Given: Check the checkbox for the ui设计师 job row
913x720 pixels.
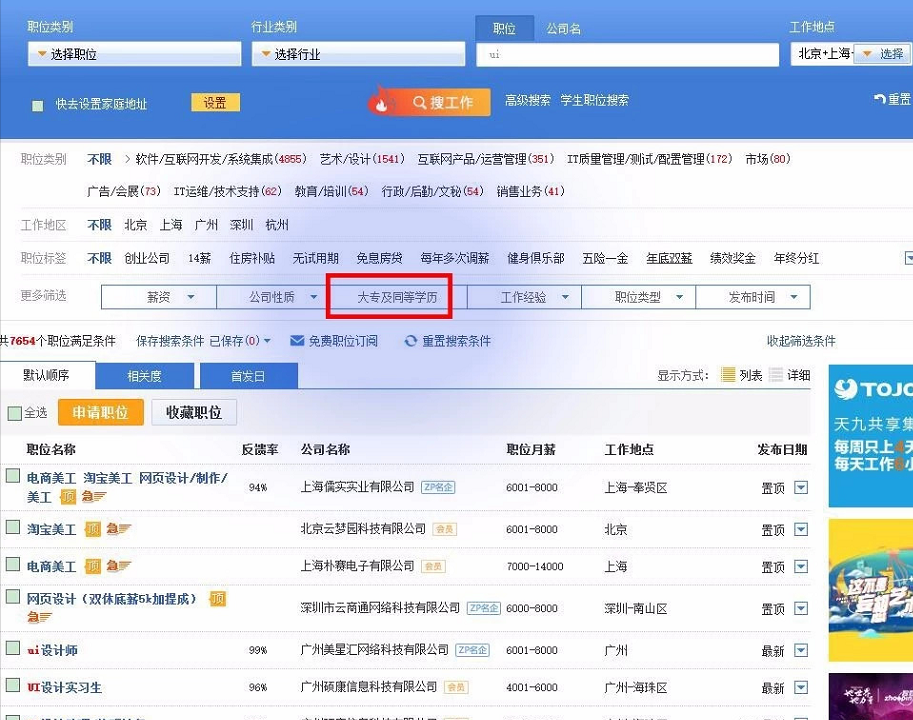Looking at the screenshot, I should click(13, 650).
